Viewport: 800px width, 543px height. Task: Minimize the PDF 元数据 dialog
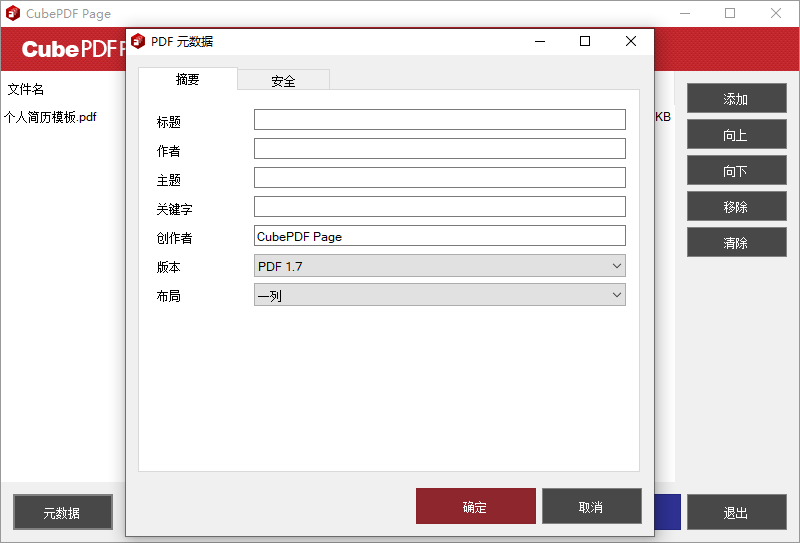tap(540, 41)
